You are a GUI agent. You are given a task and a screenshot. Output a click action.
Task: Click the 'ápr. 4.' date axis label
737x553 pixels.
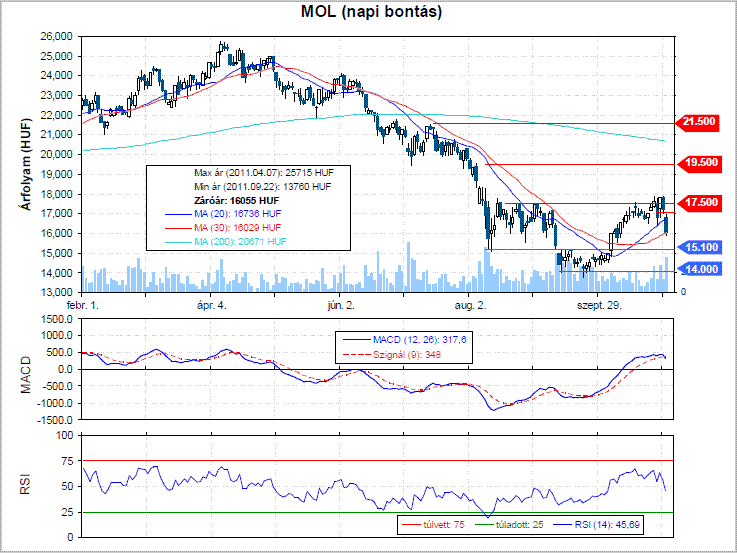(x=212, y=305)
